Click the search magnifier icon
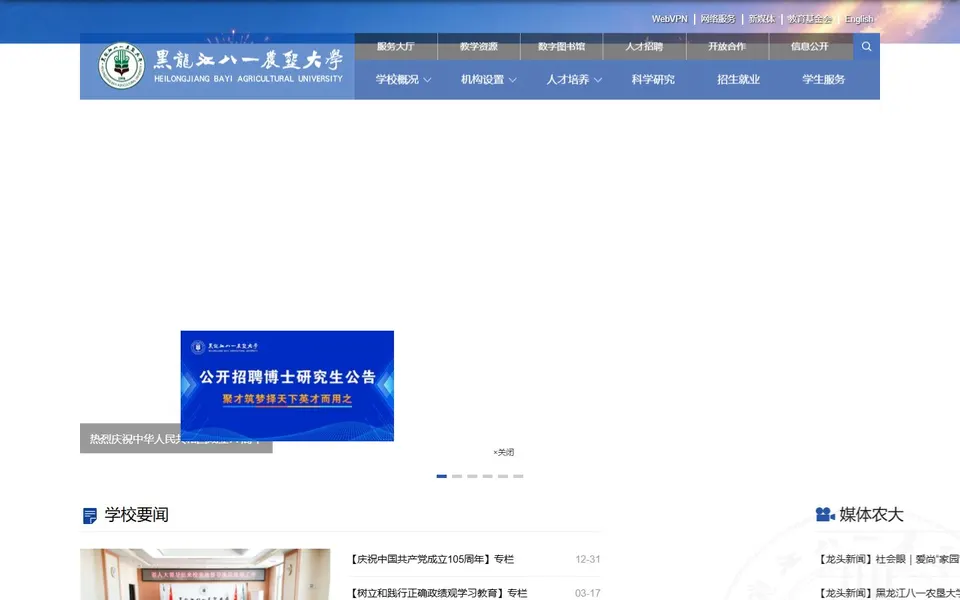 click(866, 47)
